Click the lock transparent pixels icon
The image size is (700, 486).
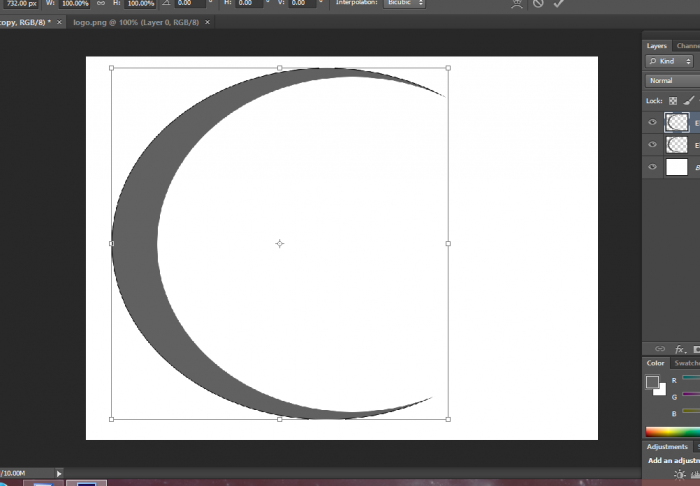click(x=673, y=101)
